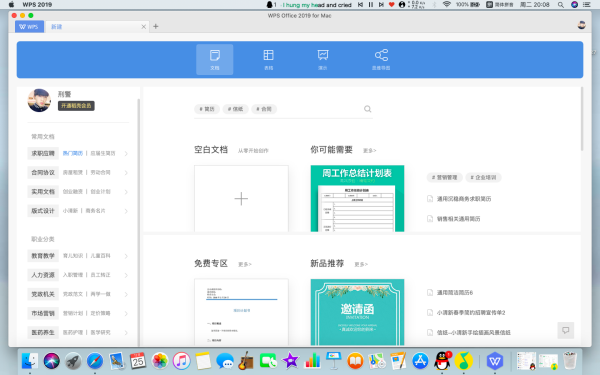The image size is (600, 375).
Task: Expand the 求职应聘 category chevron
Action: click(126, 153)
